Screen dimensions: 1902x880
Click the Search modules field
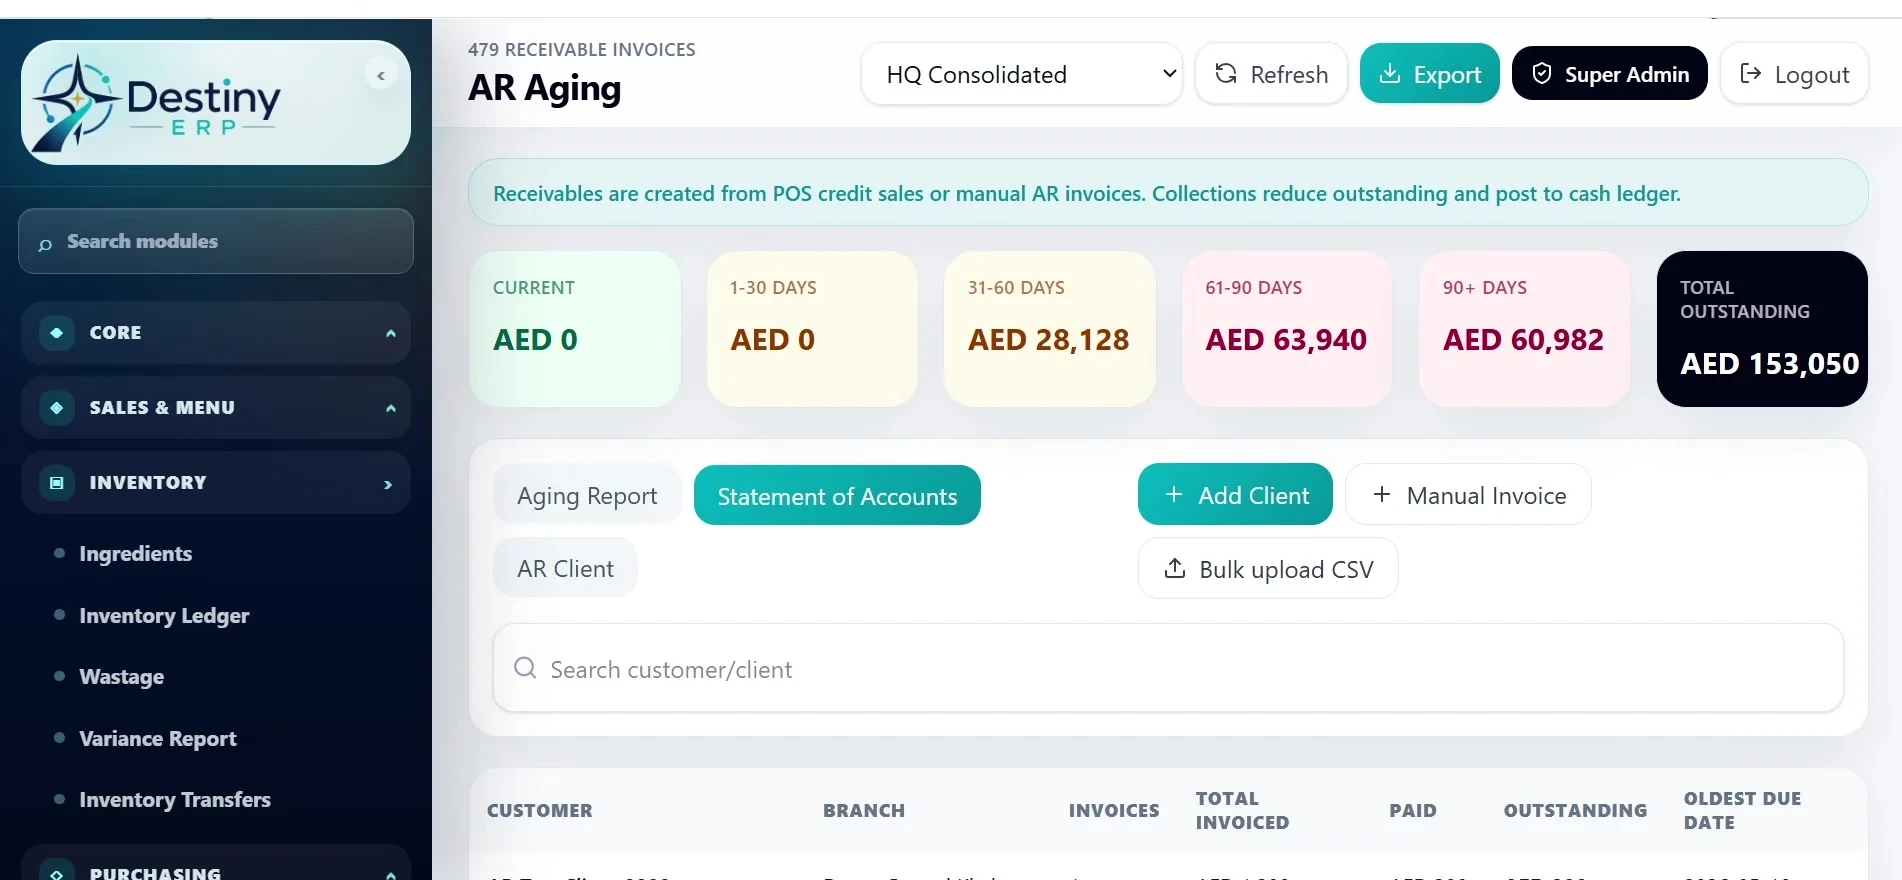pos(216,241)
